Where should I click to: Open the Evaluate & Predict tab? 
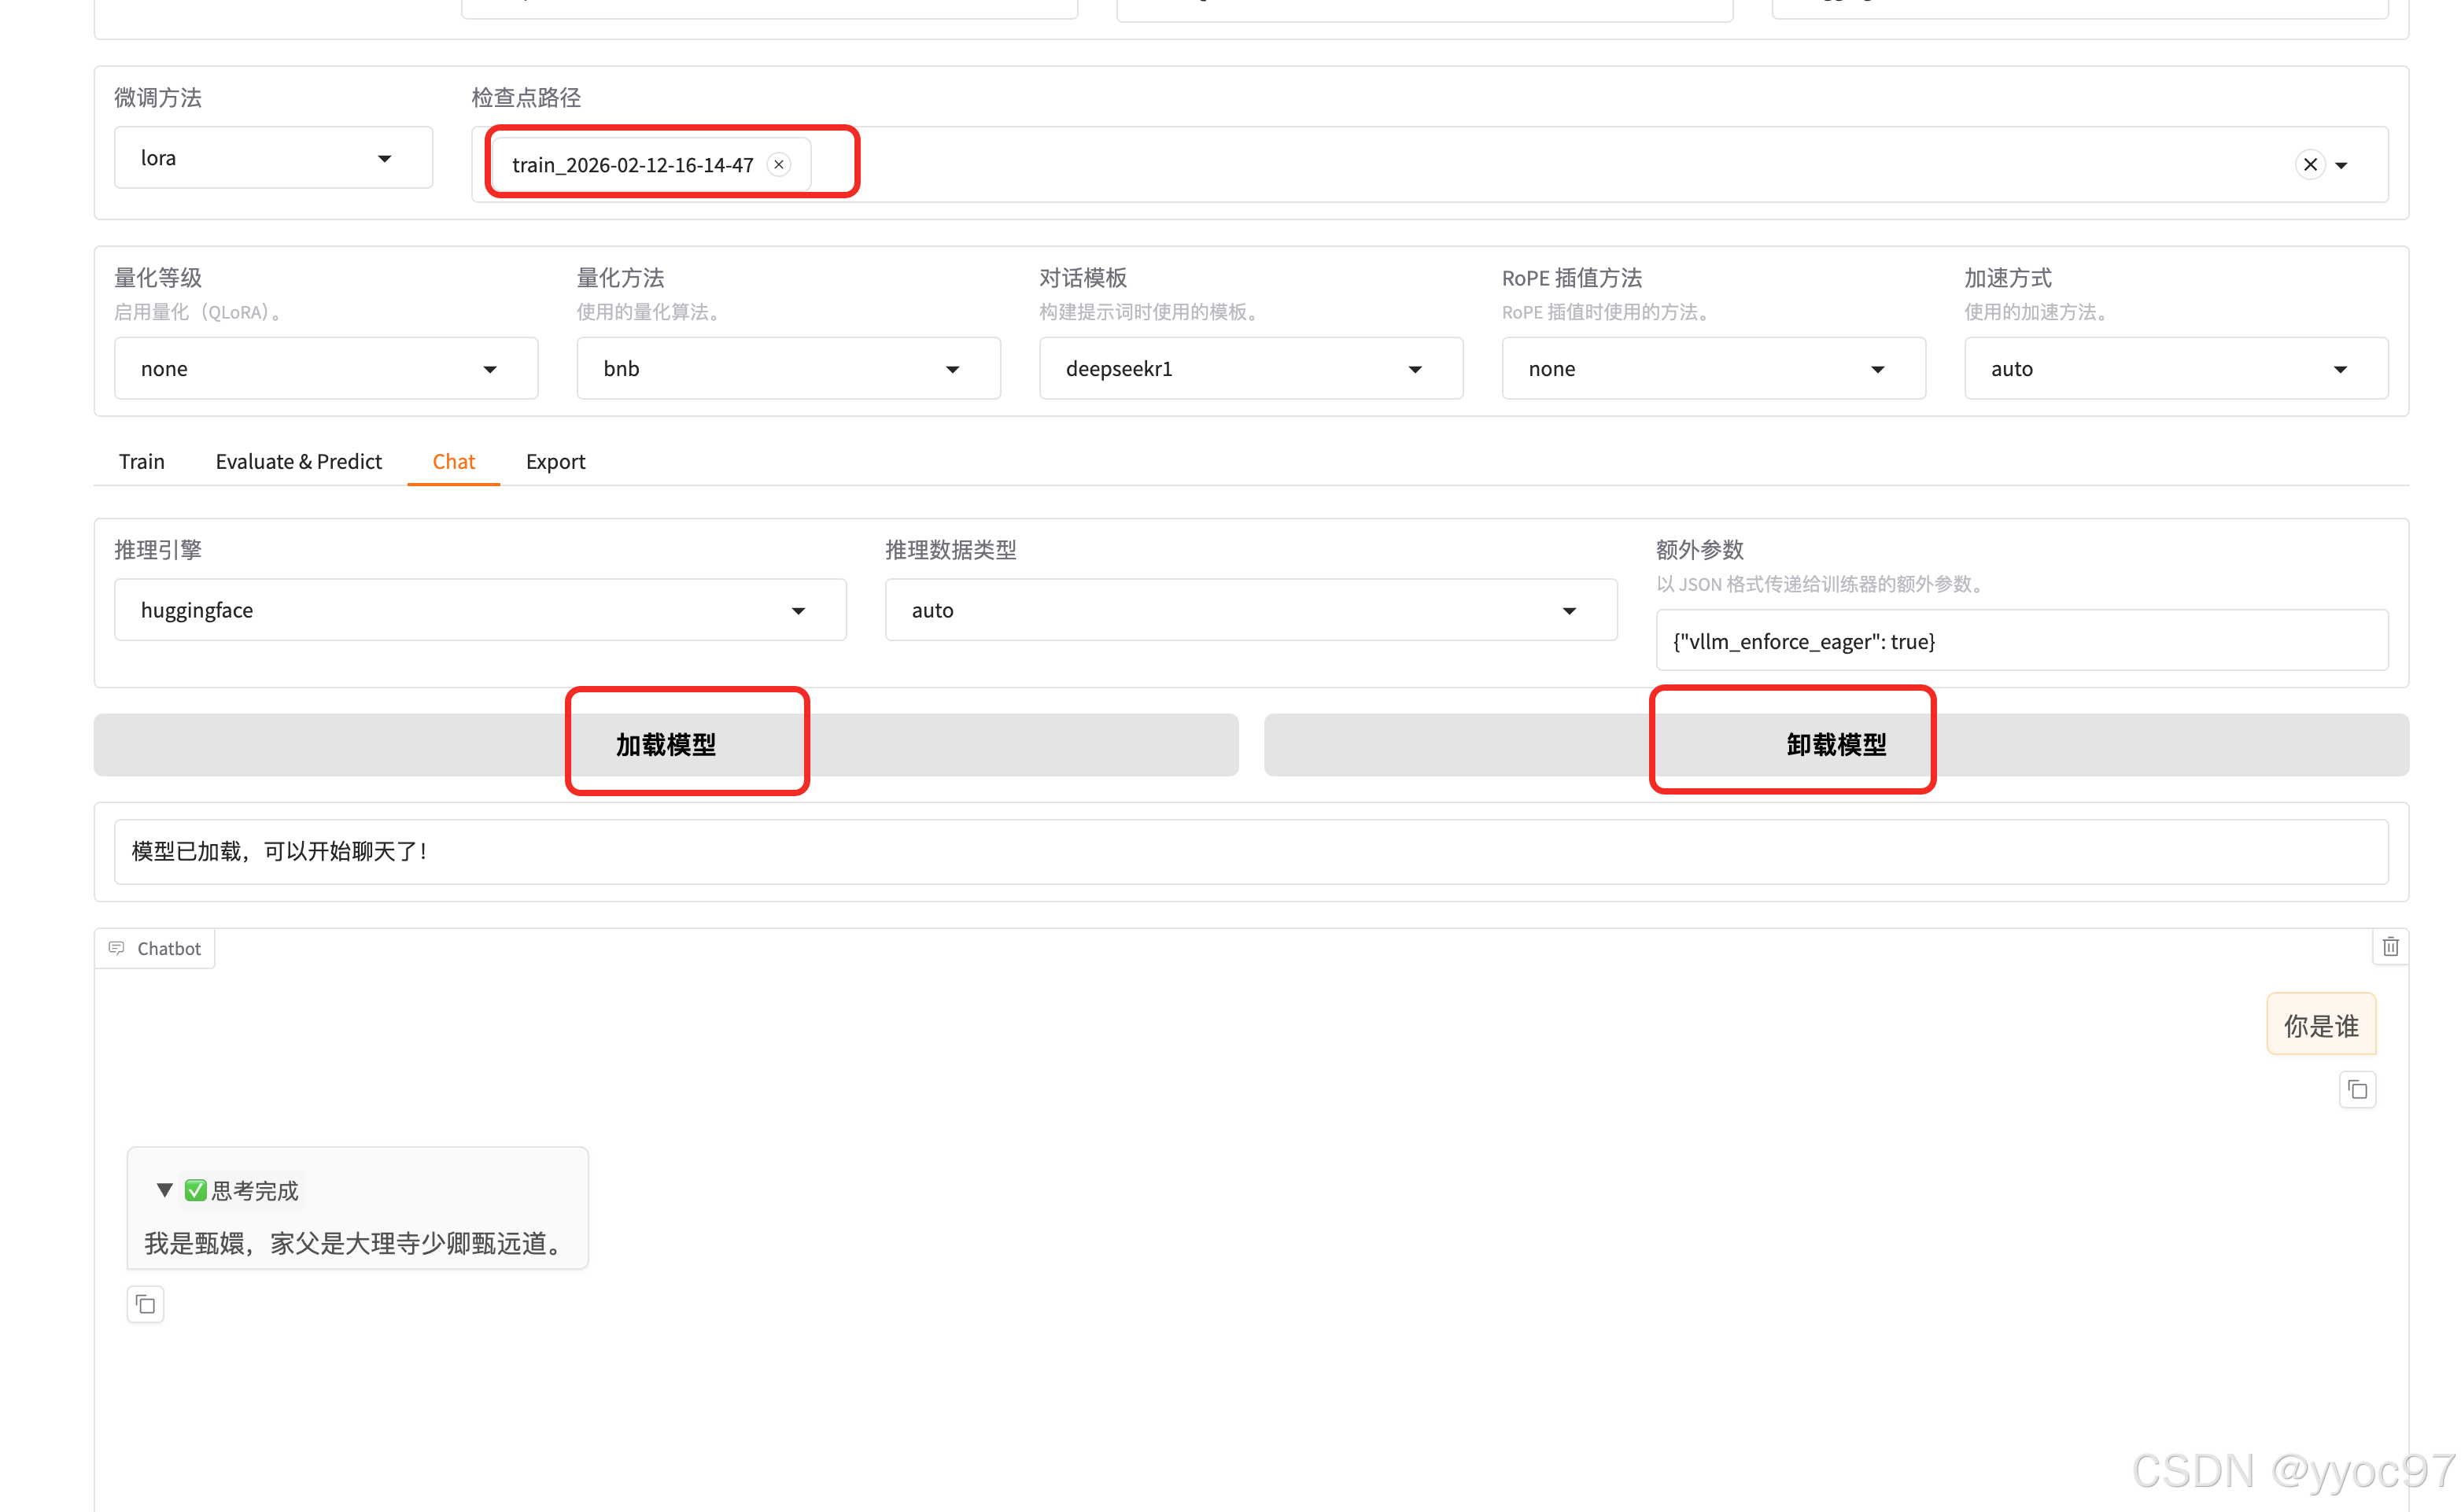pos(298,461)
